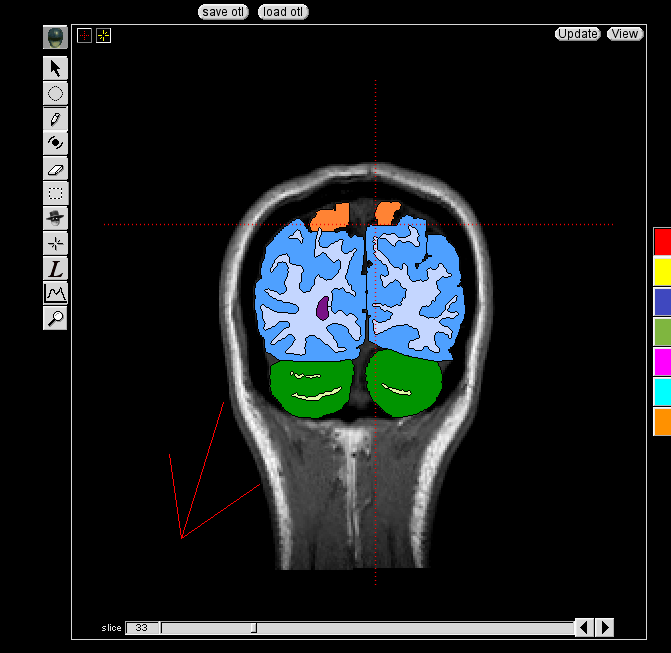Pick the red color swatch
The width and height of the screenshot is (671, 653).
(x=662, y=241)
